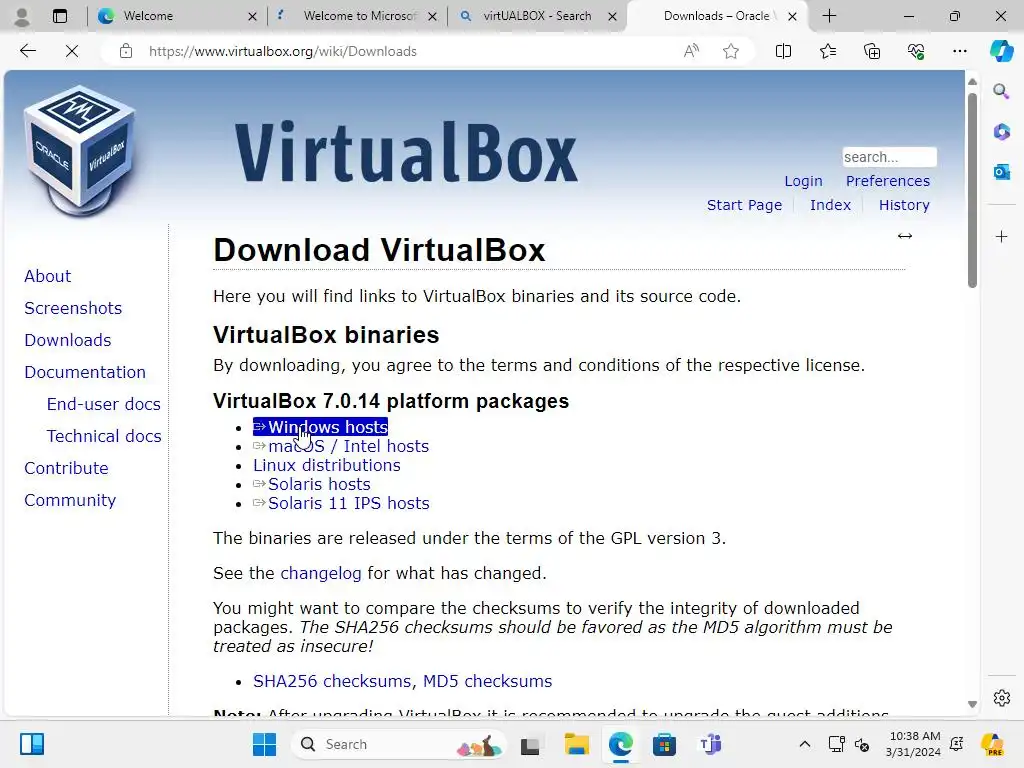Open Documentation in the left navigation

click(x=85, y=372)
